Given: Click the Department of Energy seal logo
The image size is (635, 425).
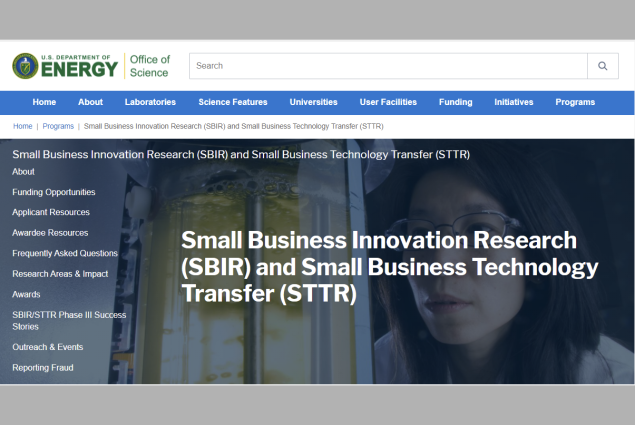Looking at the screenshot, I should tap(25, 66).
